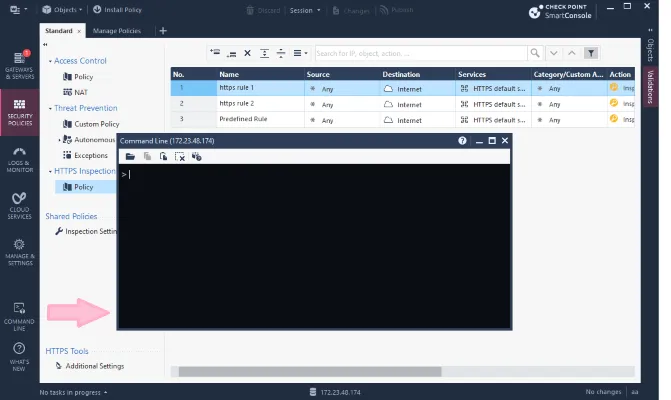Switch to the Manage Policies tab

117,31
